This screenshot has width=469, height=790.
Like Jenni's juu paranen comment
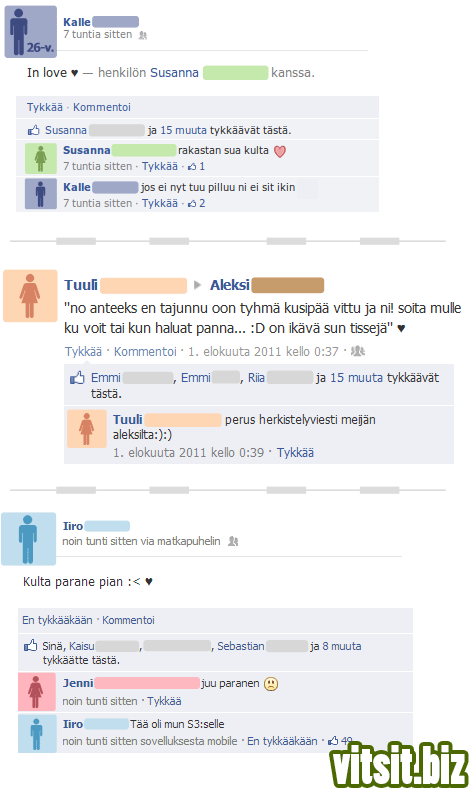click(x=164, y=701)
